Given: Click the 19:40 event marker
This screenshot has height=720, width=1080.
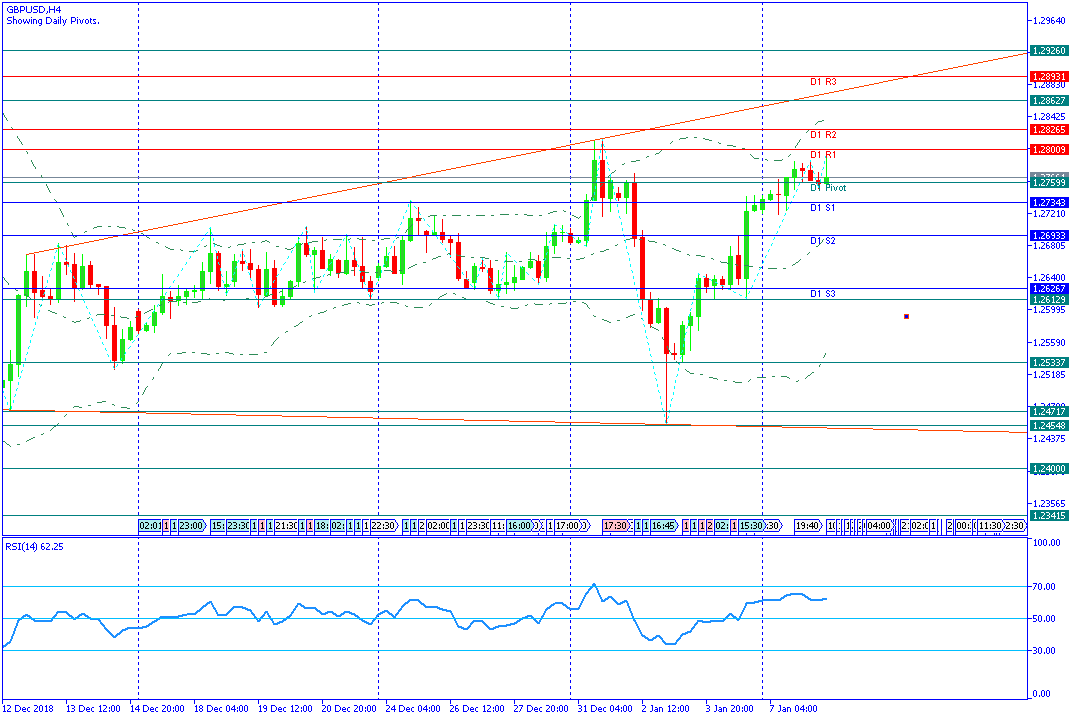Looking at the screenshot, I should click(808, 526).
